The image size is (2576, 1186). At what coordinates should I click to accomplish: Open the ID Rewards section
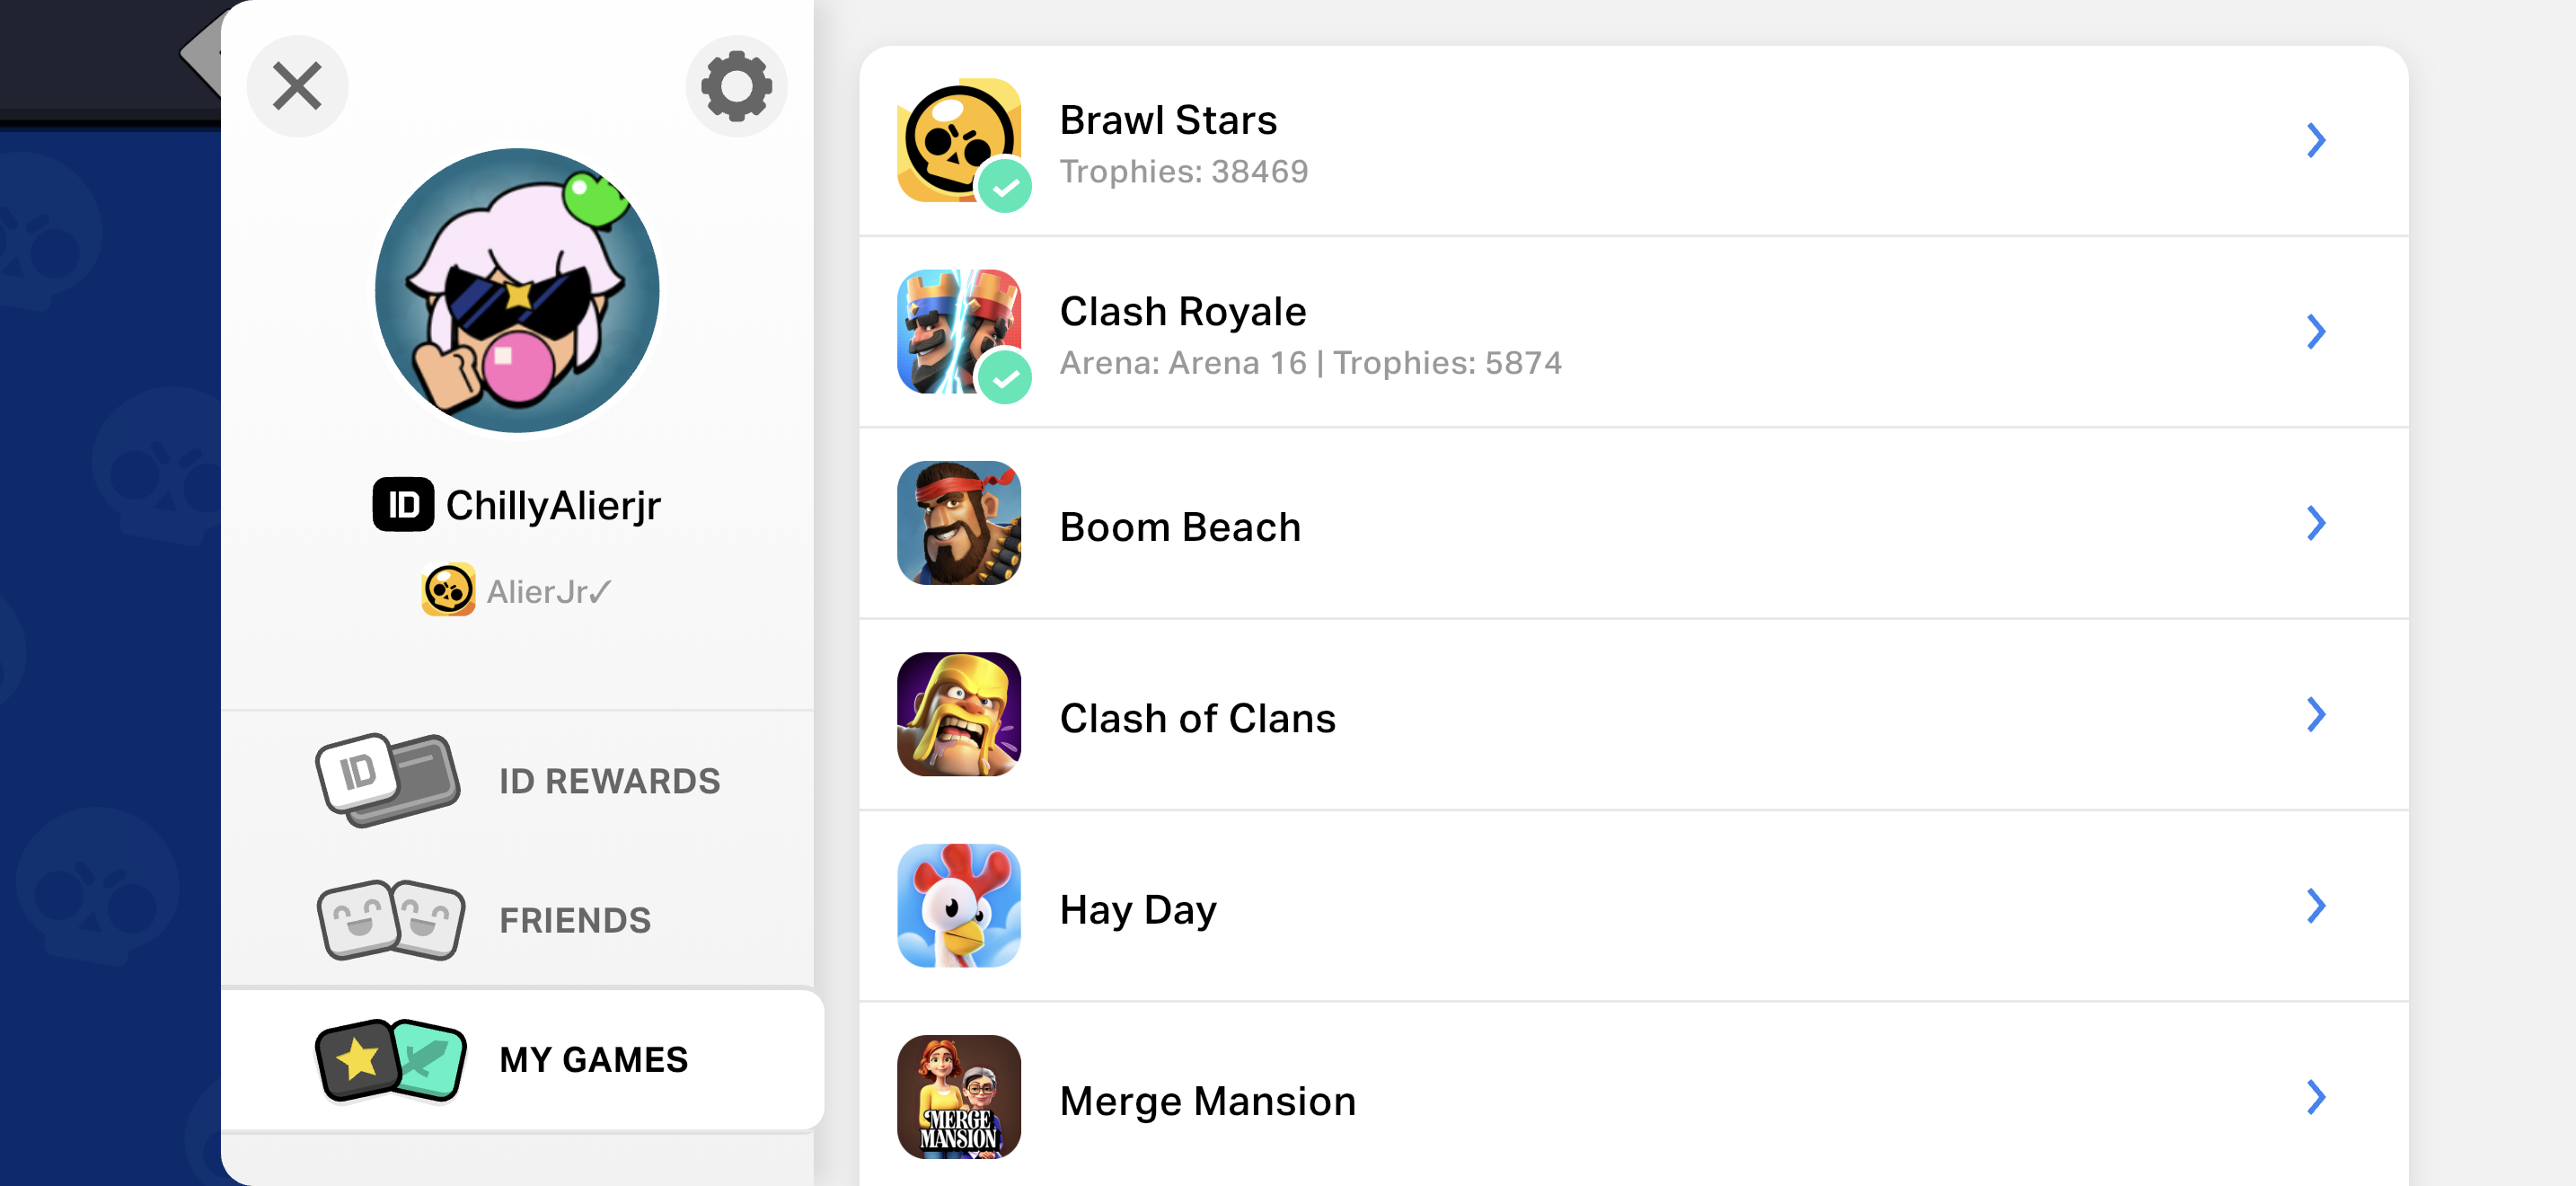click(518, 780)
